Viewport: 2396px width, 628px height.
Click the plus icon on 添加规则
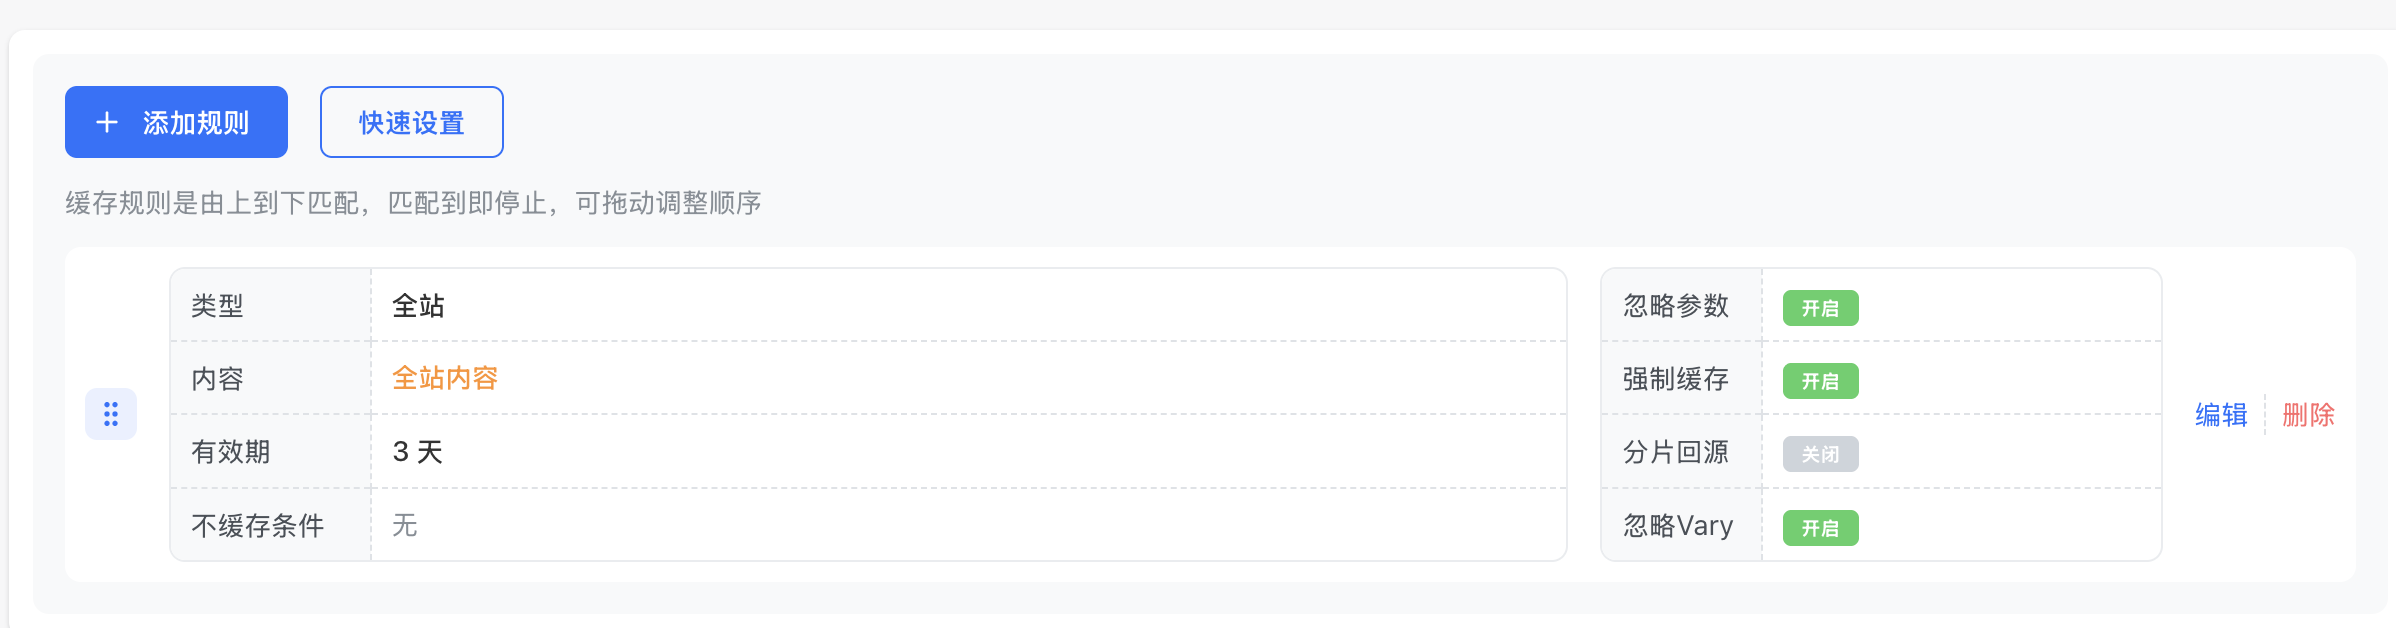pos(107,122)
